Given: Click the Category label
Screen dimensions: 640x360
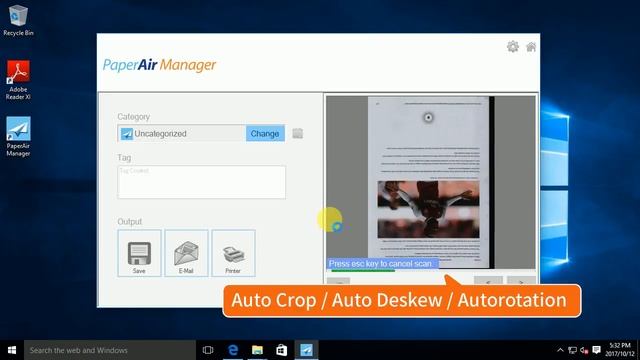Looking at the screenshot, I should tap(133, 117).
